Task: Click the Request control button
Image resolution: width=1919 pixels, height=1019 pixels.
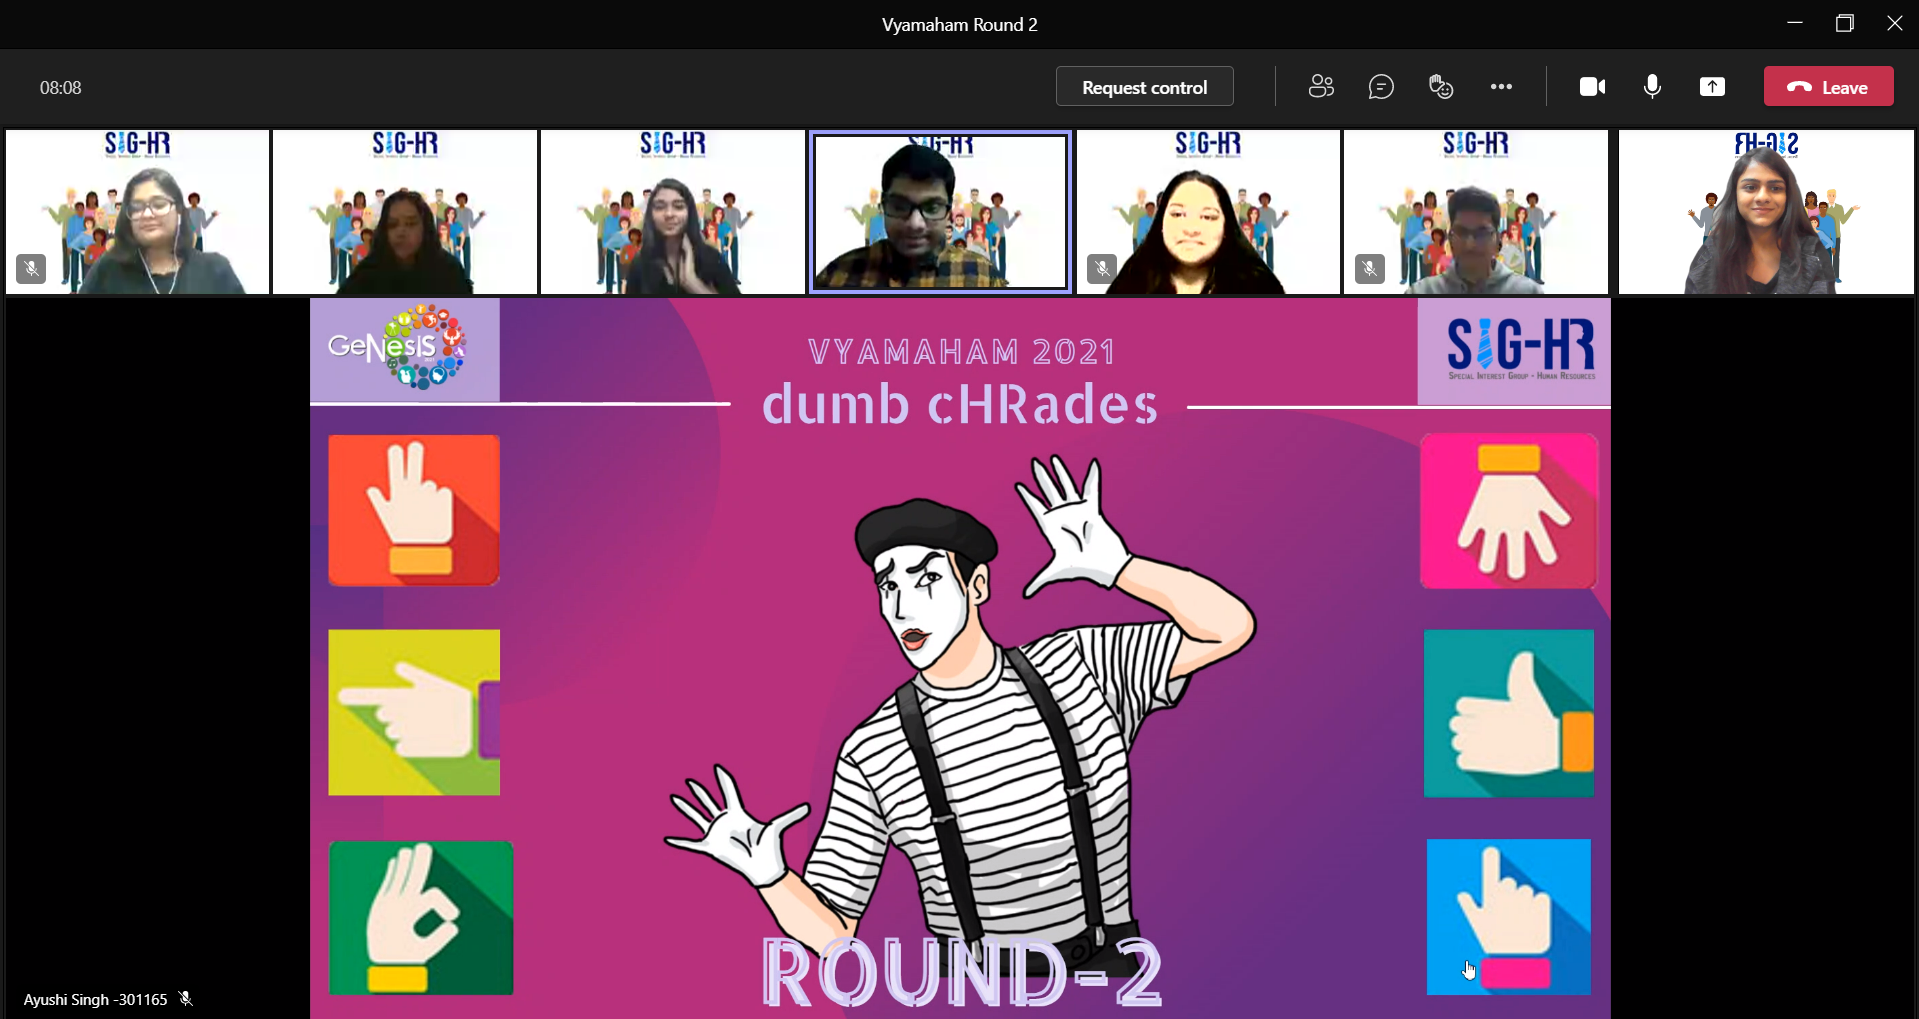Action: pyautogui.click(x=1144, y=87)
